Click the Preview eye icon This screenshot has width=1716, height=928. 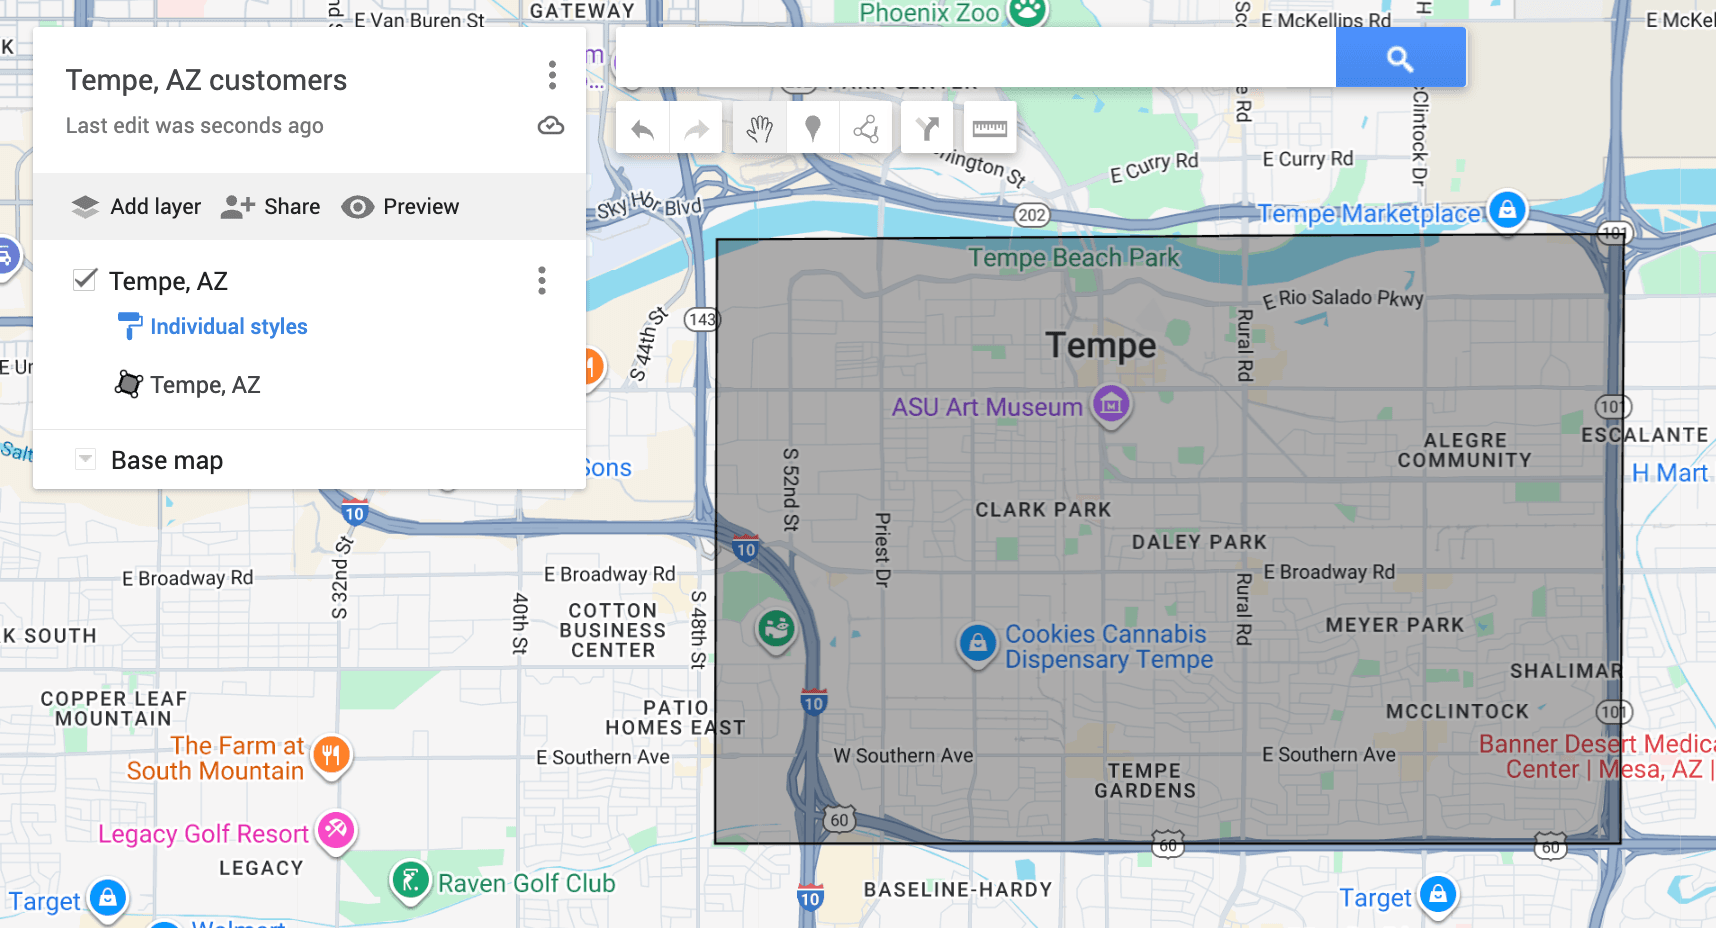point(357,207)
